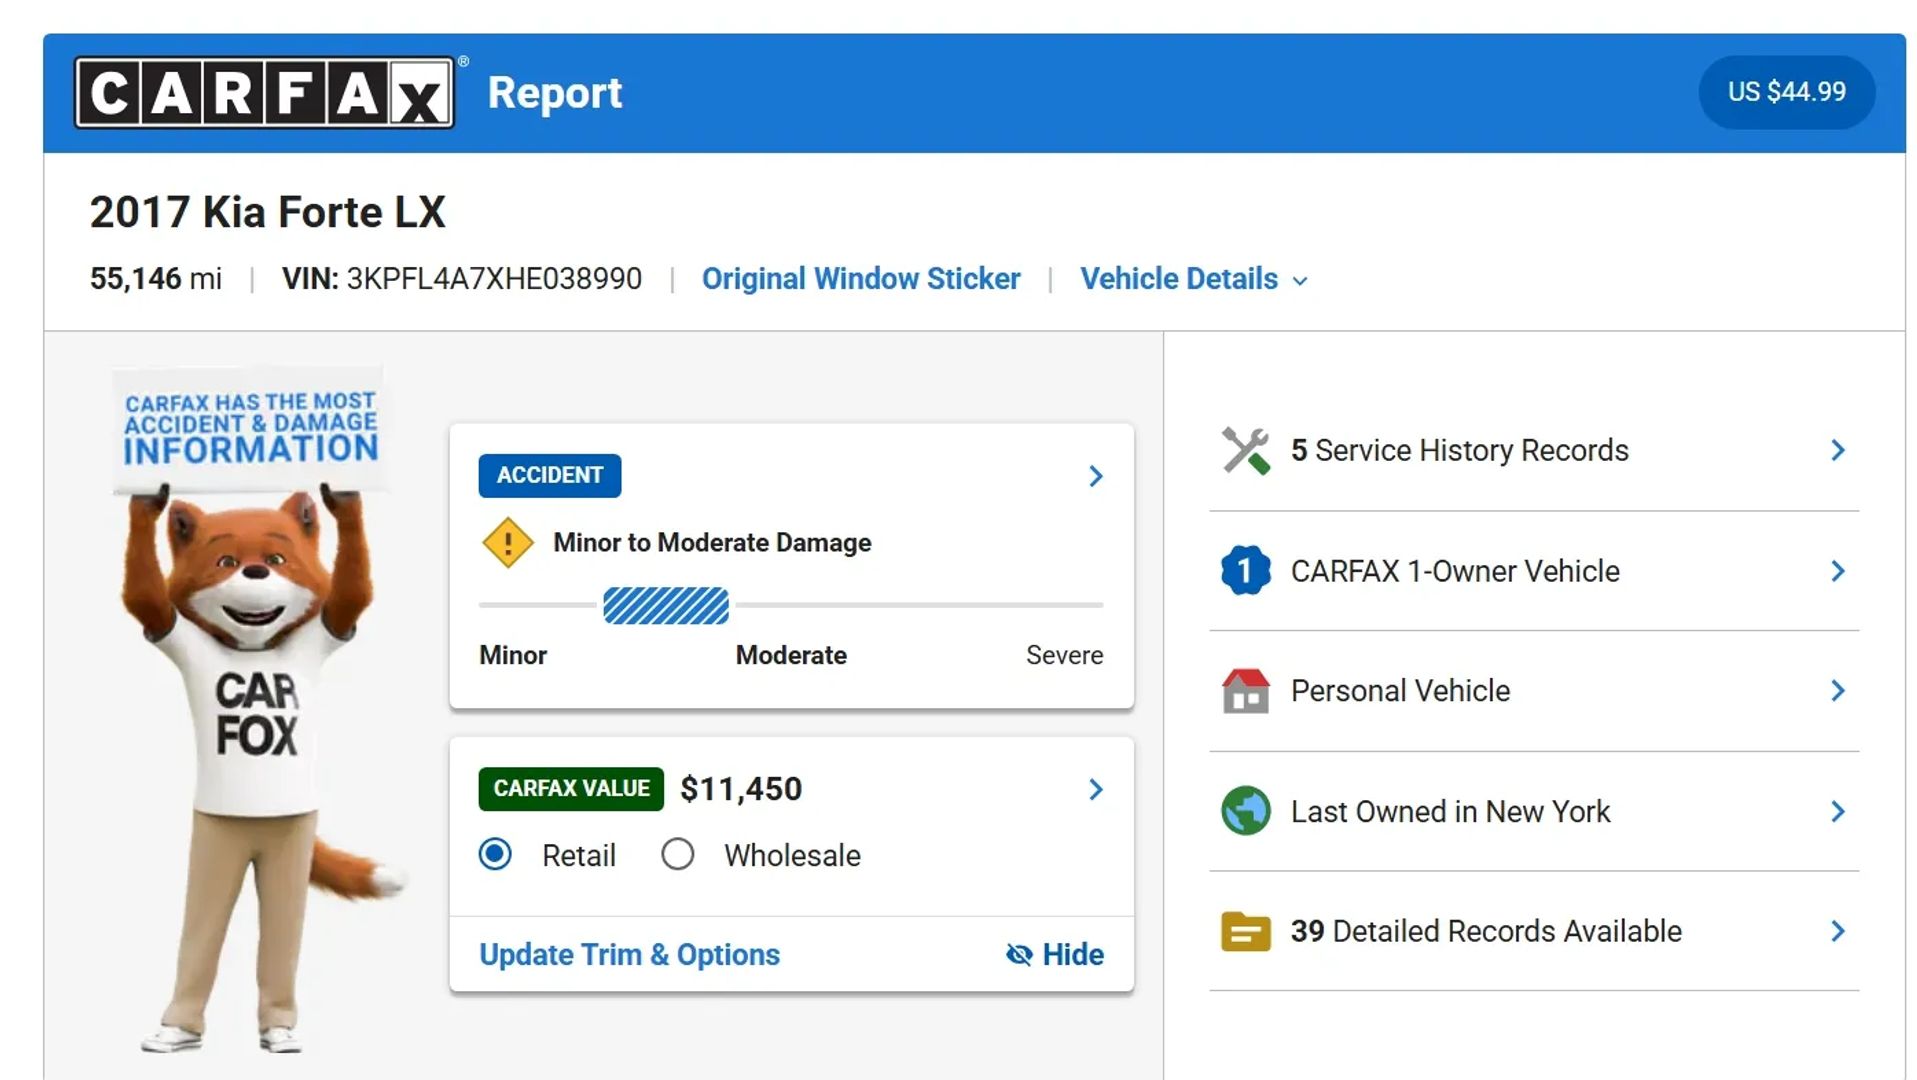Click the Report heading text
The image size is (1917, 1080).
coord(555,93)
